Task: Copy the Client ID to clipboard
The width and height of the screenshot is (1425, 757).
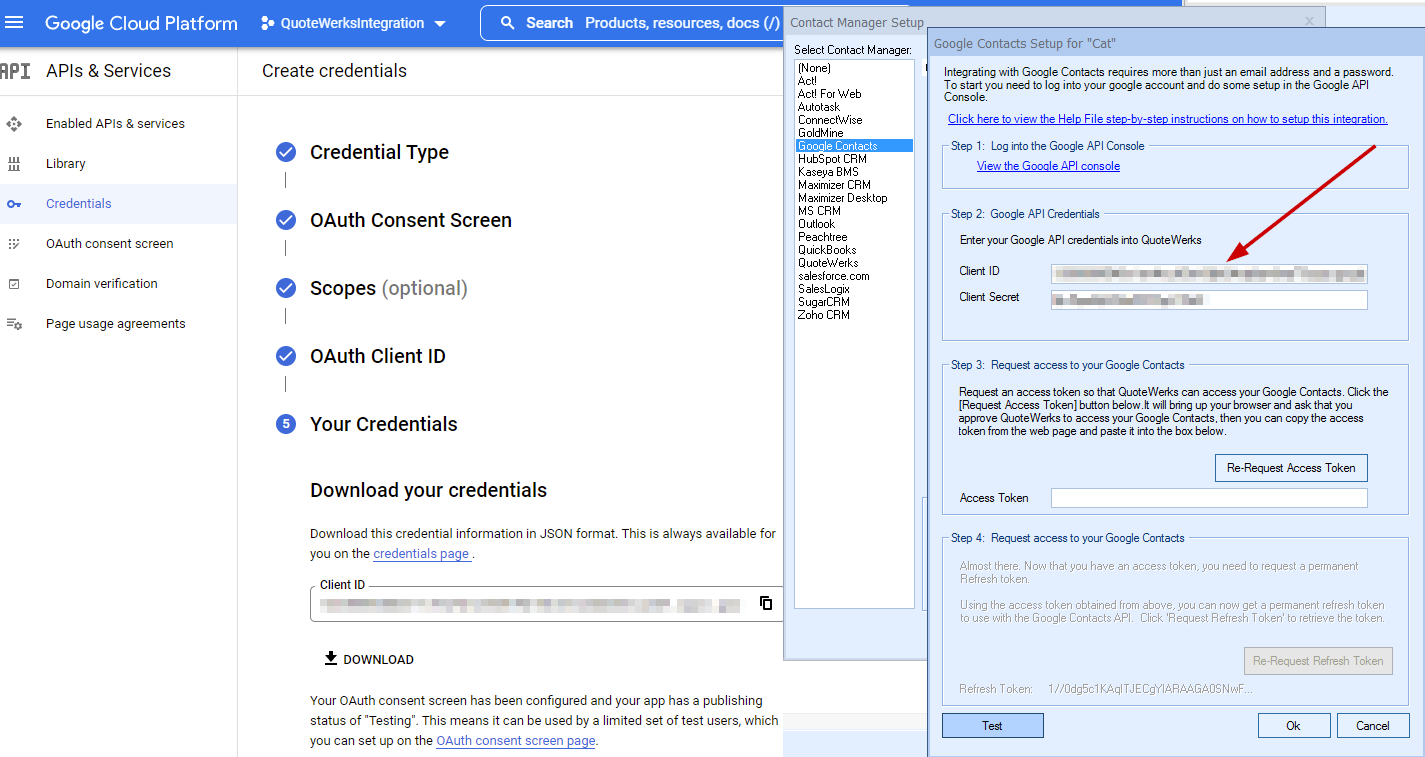Action: 766,603
